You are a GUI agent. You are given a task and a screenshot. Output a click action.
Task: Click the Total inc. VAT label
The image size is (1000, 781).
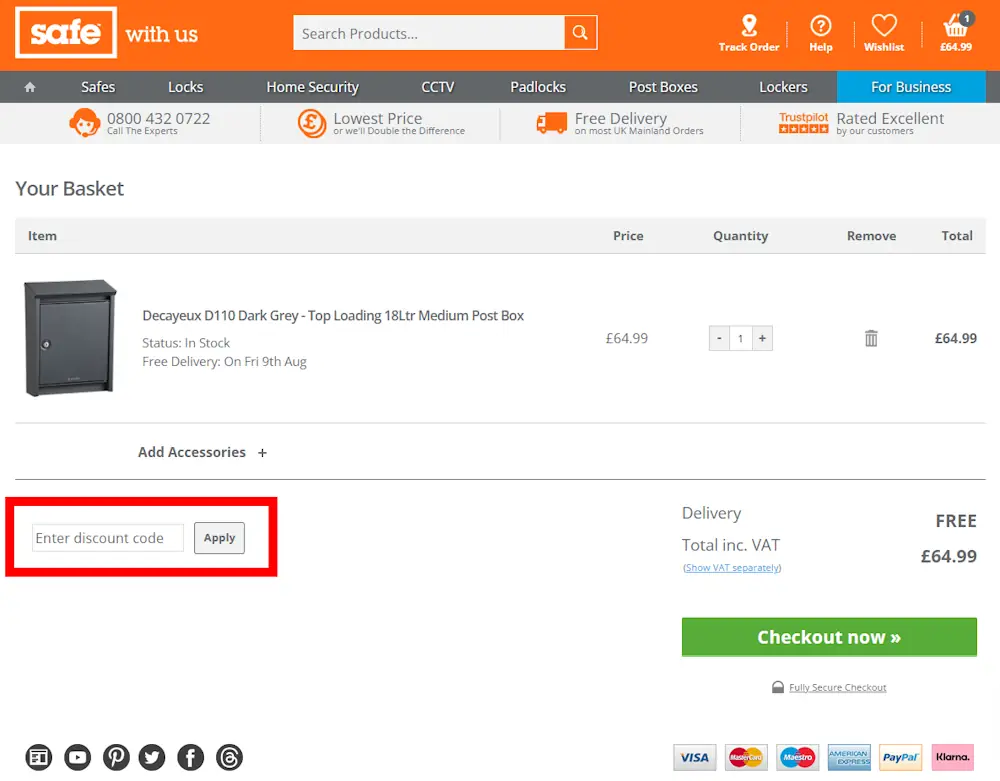730,545
